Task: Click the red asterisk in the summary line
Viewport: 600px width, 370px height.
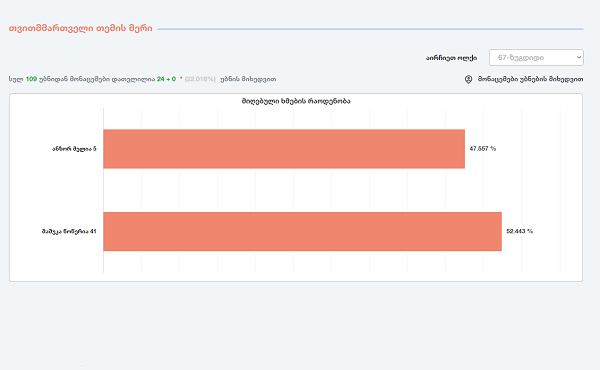Action: click(181, 78)
